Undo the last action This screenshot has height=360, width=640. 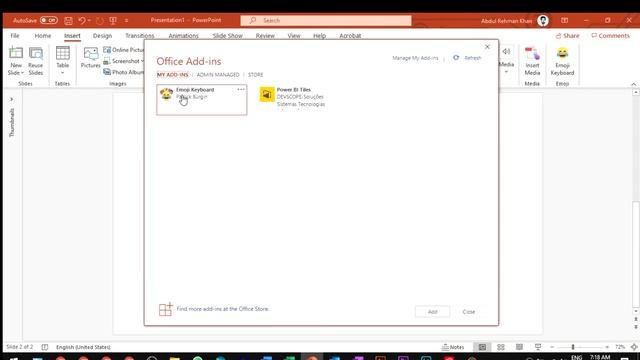(81, 20)
